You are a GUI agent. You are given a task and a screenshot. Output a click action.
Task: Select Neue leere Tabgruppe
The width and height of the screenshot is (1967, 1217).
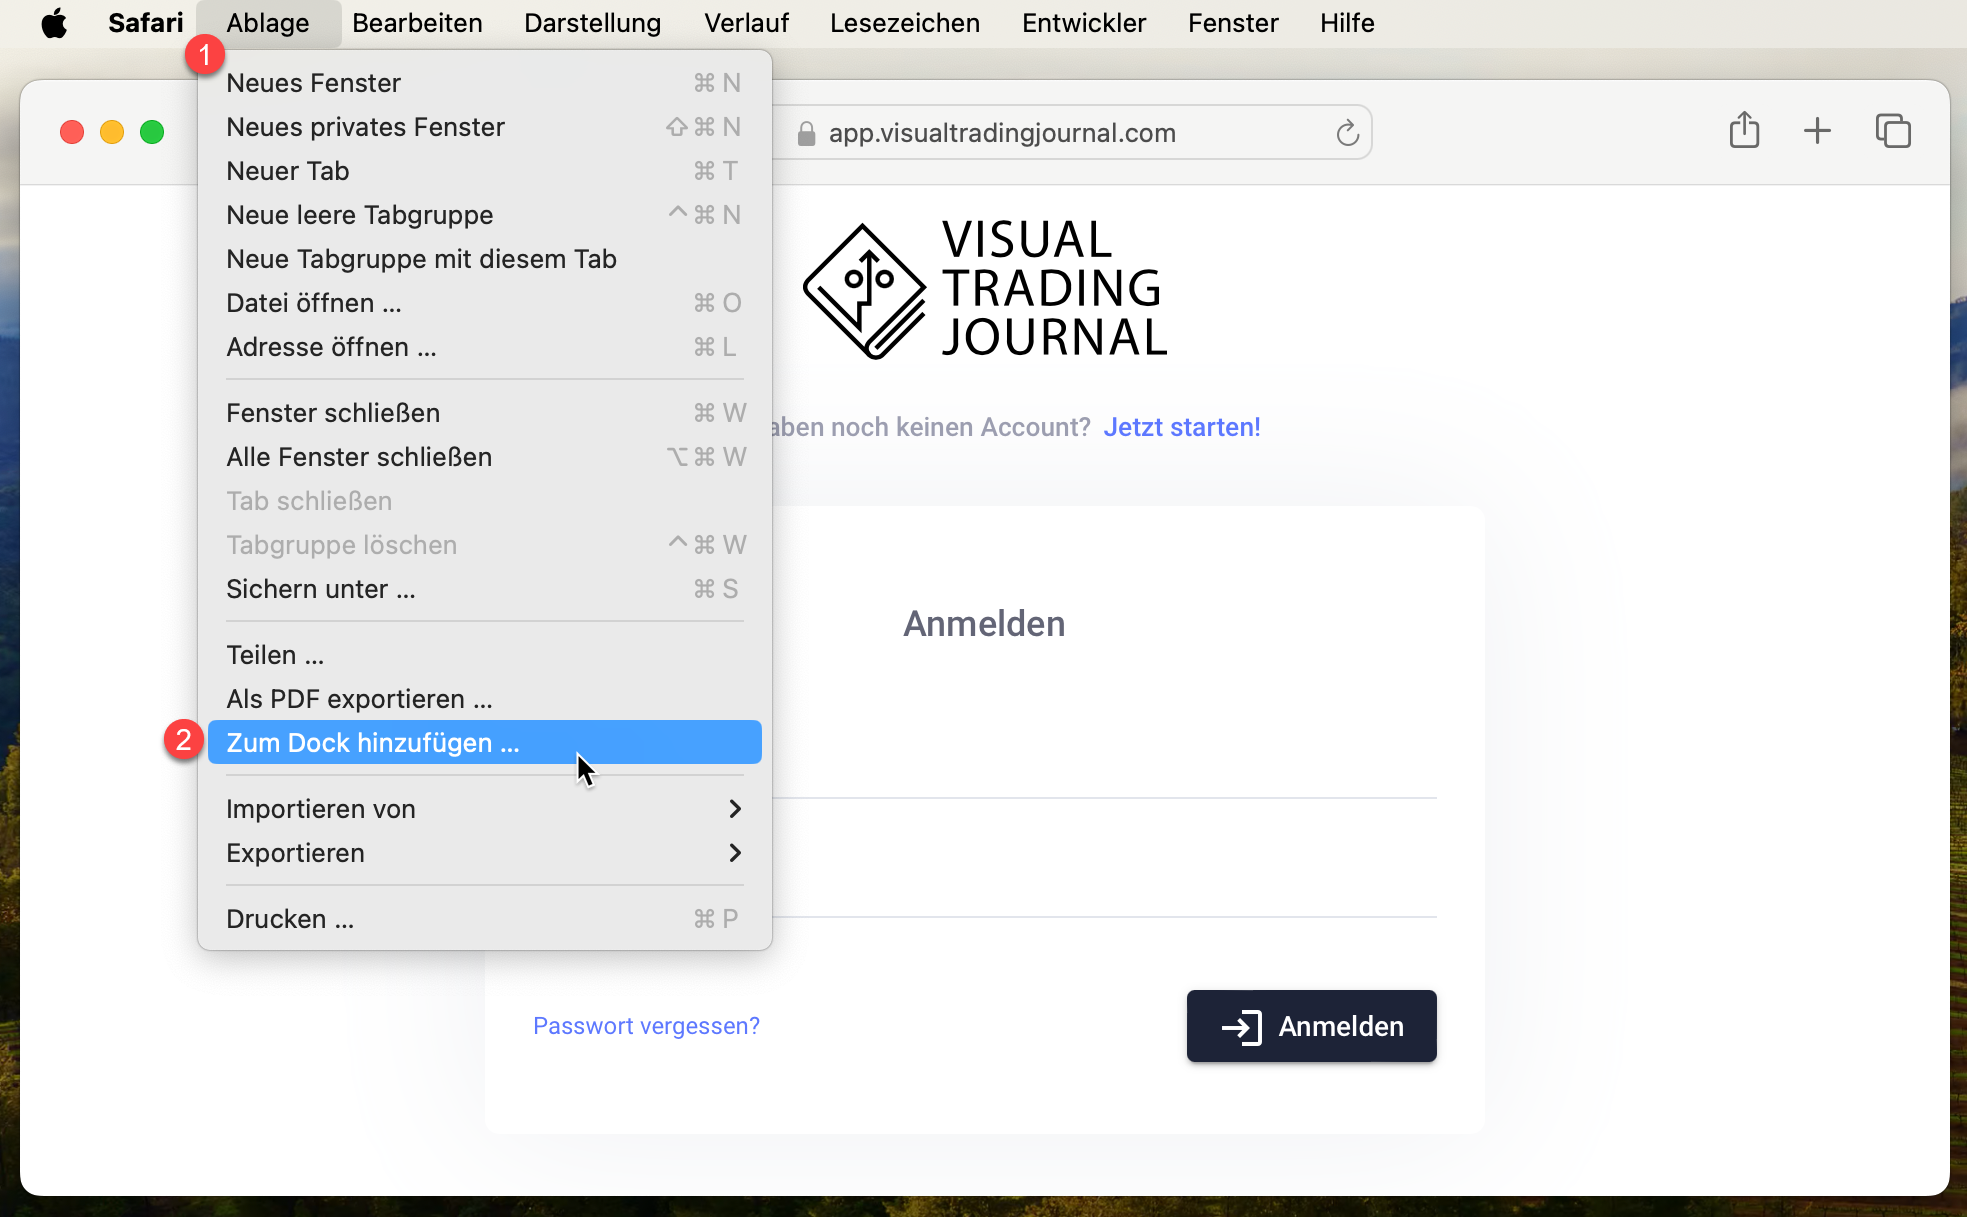tap(485, 215)
